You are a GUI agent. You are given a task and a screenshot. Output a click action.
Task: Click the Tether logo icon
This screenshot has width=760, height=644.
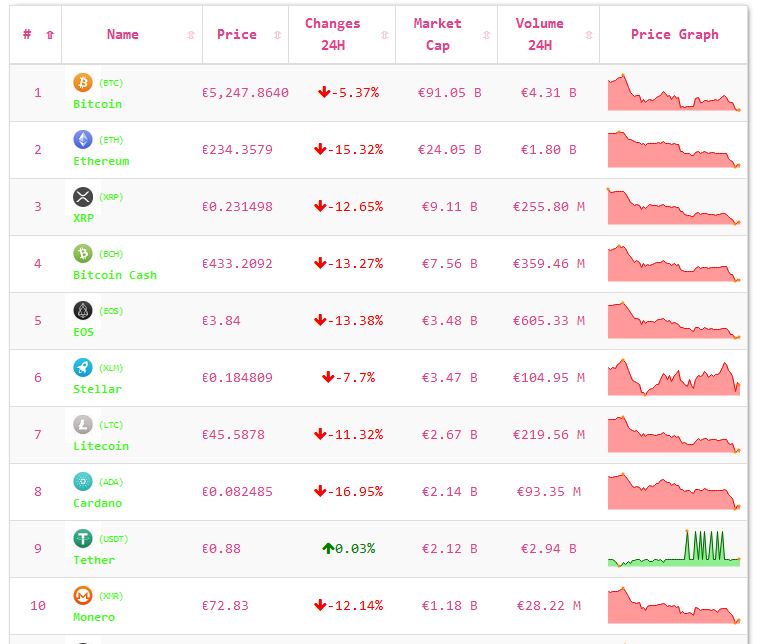pos(83,538)
